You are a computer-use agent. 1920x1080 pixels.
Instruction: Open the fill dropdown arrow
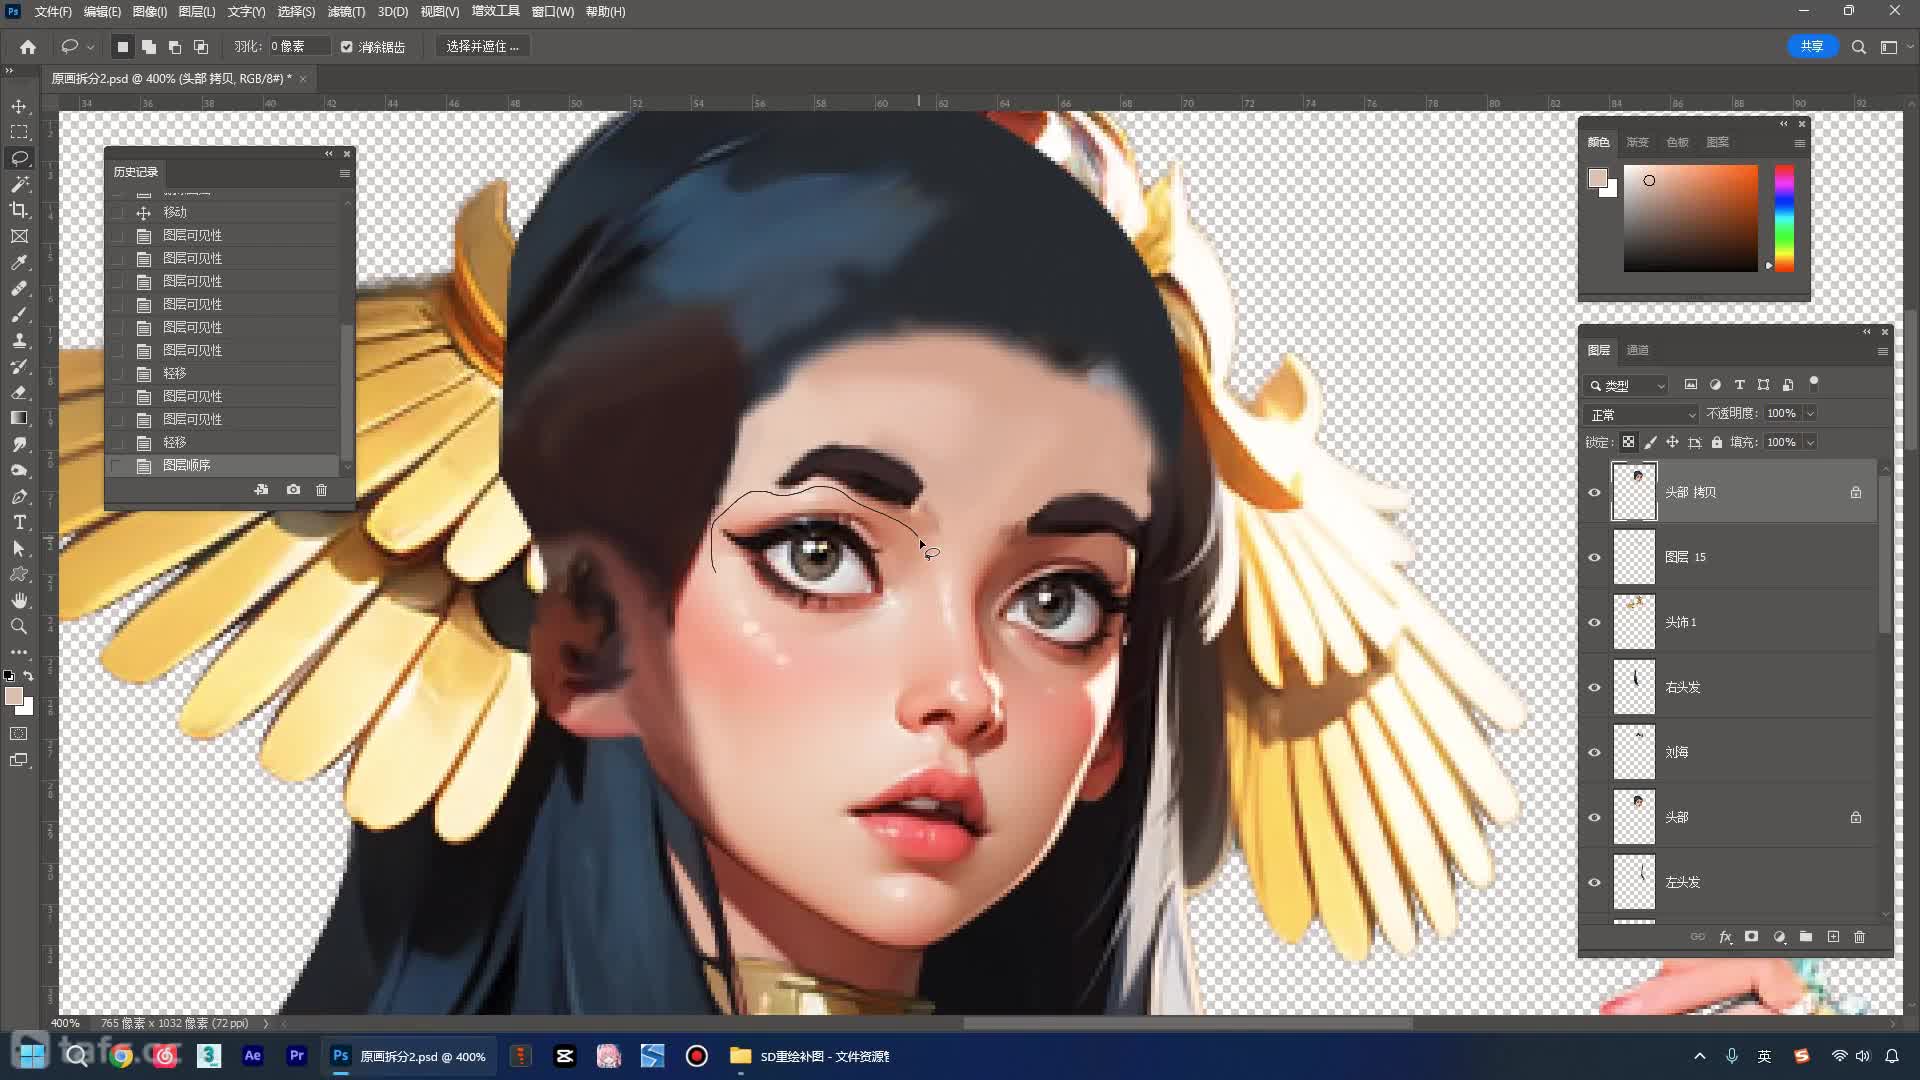1810,442
